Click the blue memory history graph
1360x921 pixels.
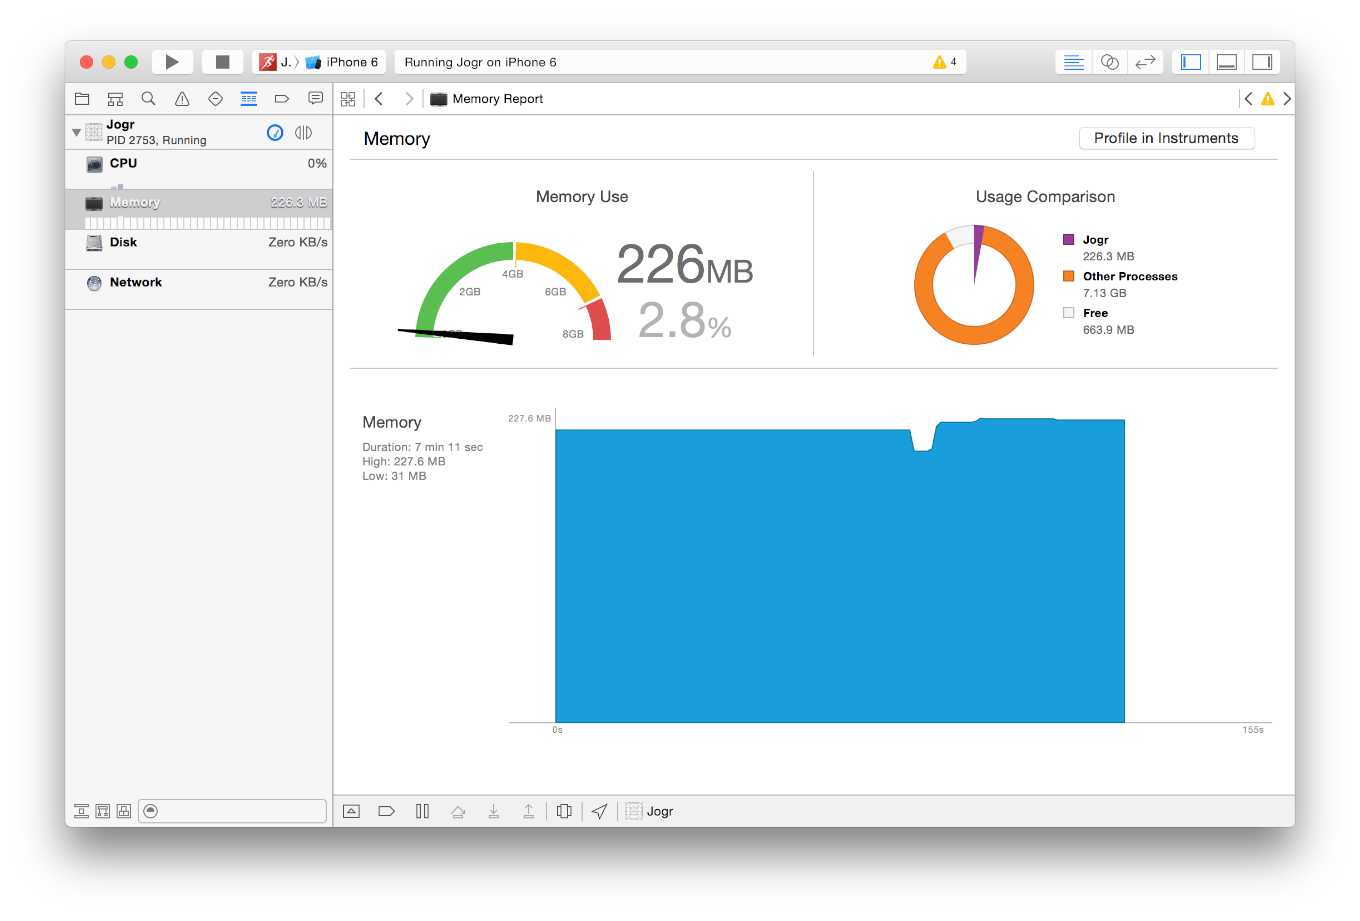840,572
